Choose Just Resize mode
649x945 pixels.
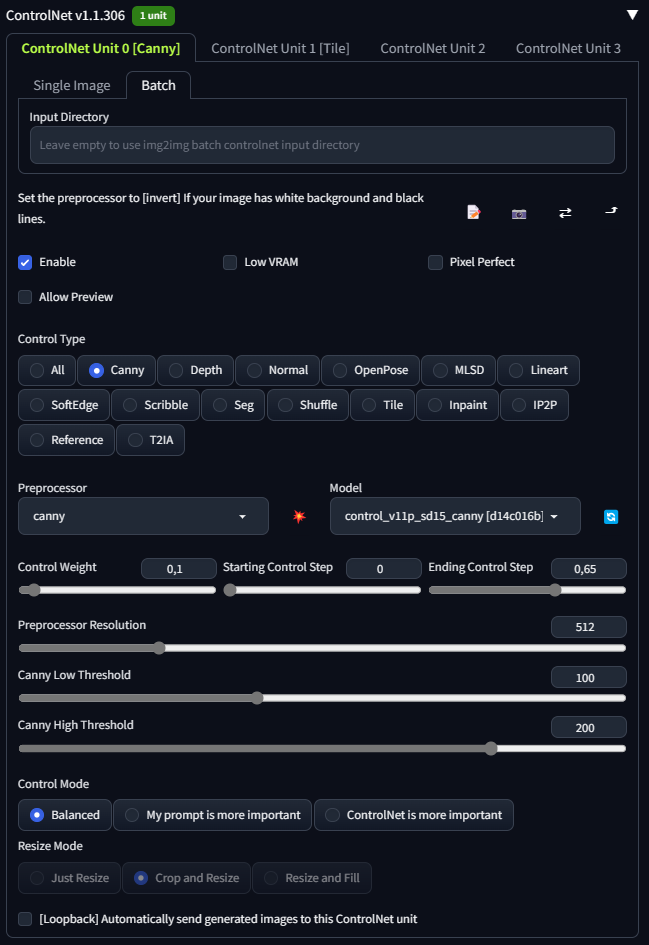click(69, 878)
